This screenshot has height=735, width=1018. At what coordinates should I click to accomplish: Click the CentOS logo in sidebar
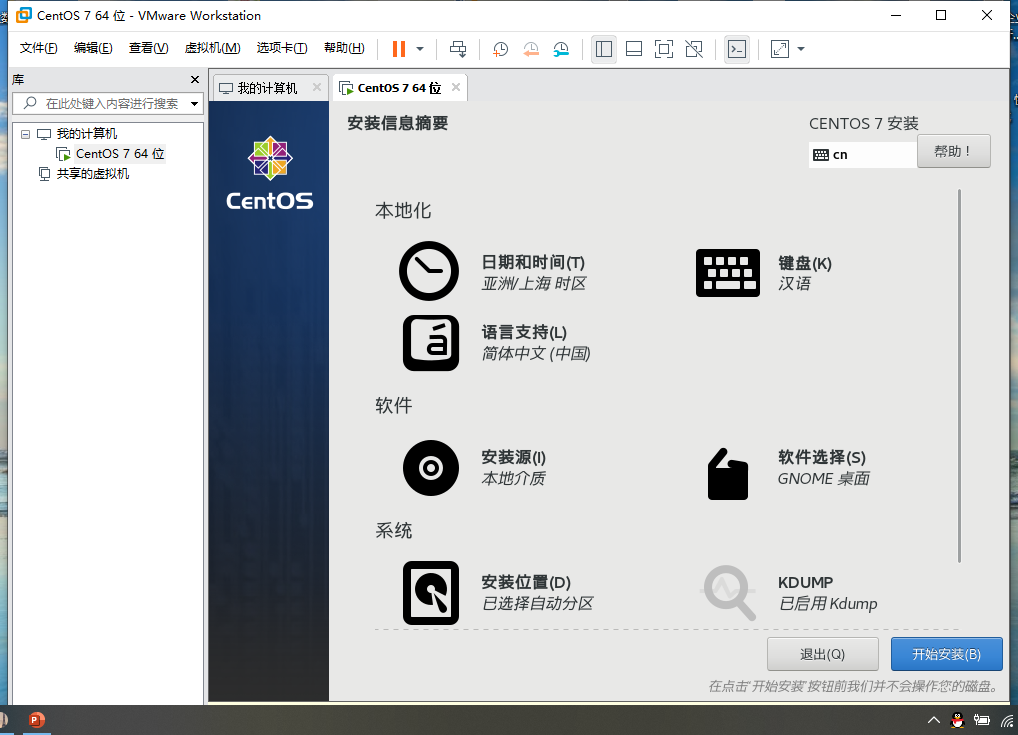click(x=269, y=173)
